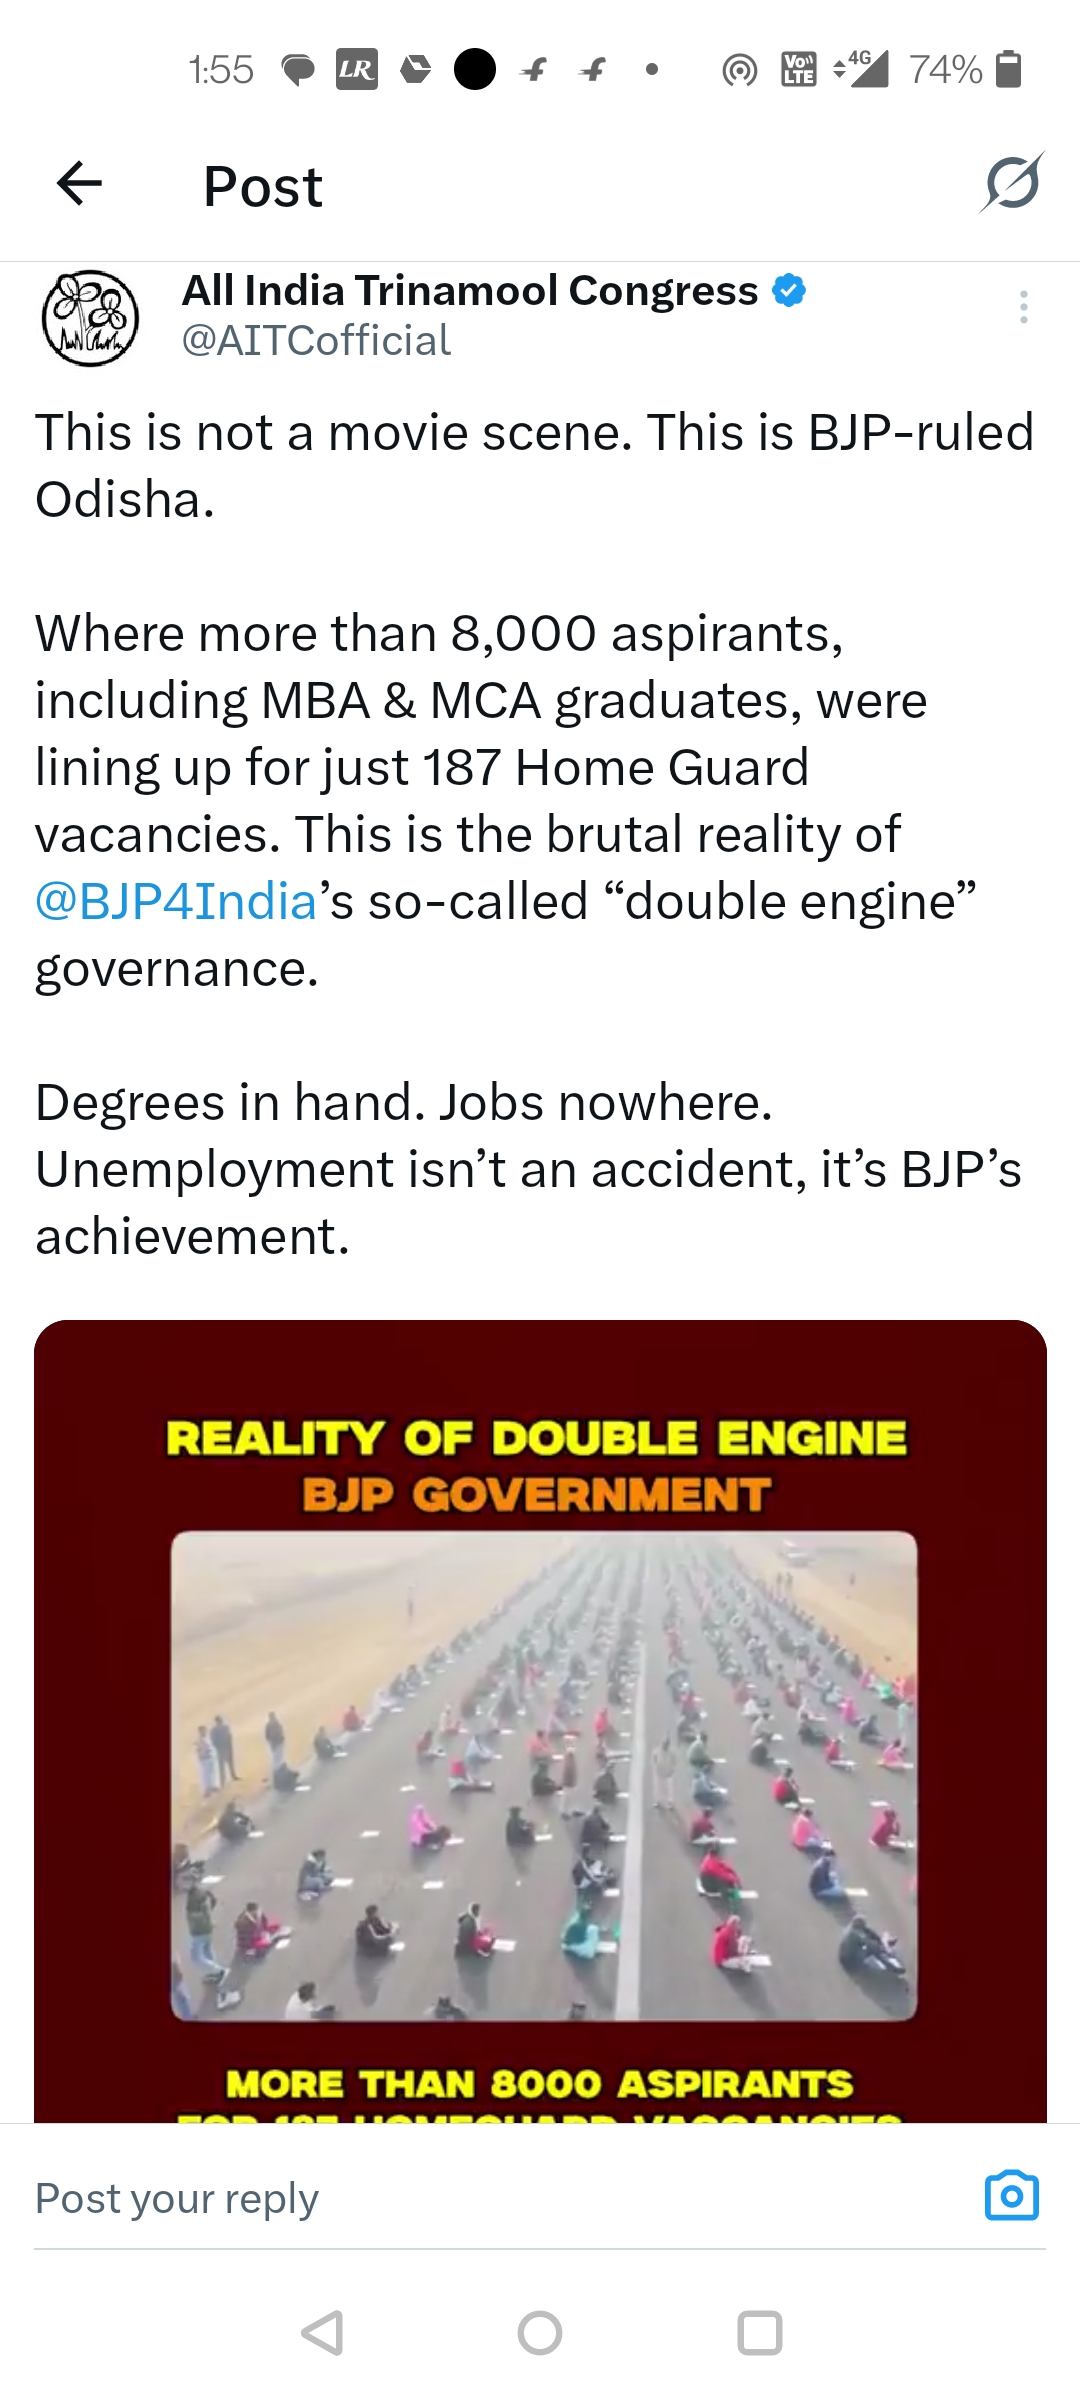Open the Grok icon at top right
This screenshot has width=1080, height=2400.
[x=1012, y=184]
